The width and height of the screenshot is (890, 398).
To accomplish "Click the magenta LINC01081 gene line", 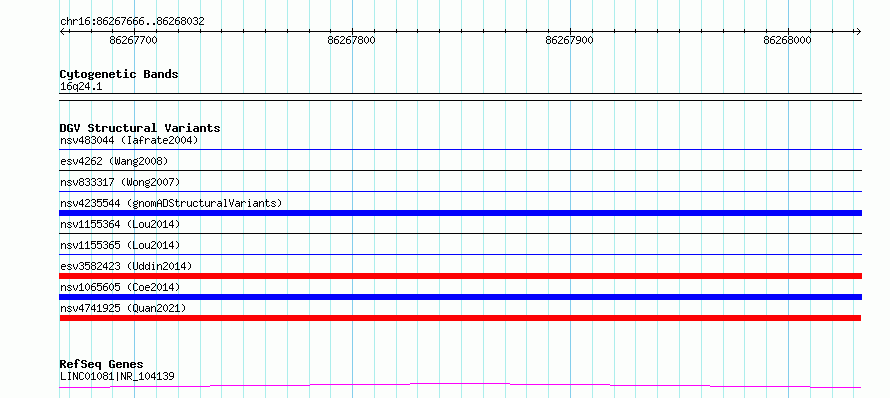I will [460, 386].
